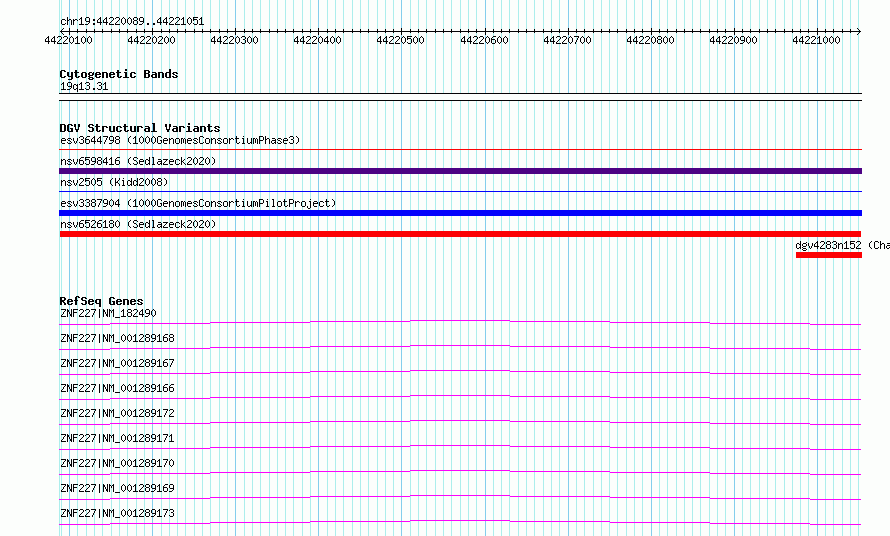Click the 19q13.31 cytogenetic band bar
This screenshot has width=890, height=536.
460,97
